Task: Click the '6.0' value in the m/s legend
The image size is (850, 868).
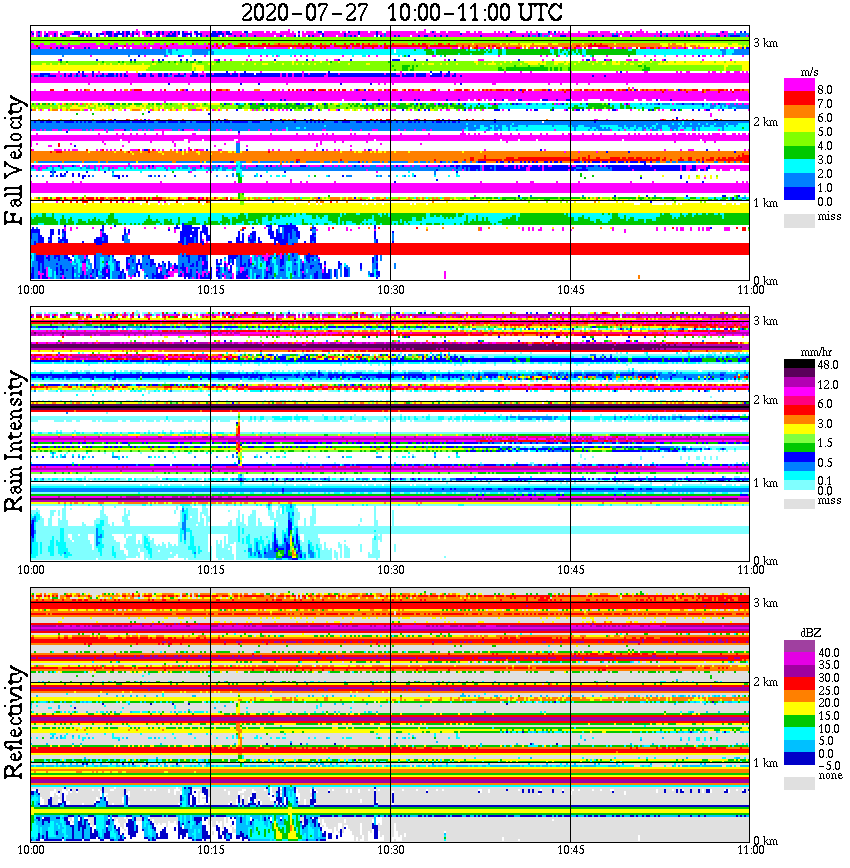Action: (x=825, y=118)
